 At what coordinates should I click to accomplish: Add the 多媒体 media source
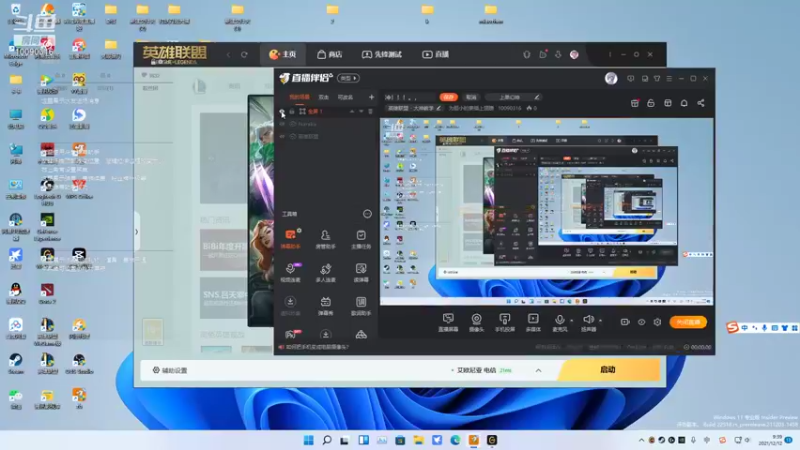click(x=533, y=322)
